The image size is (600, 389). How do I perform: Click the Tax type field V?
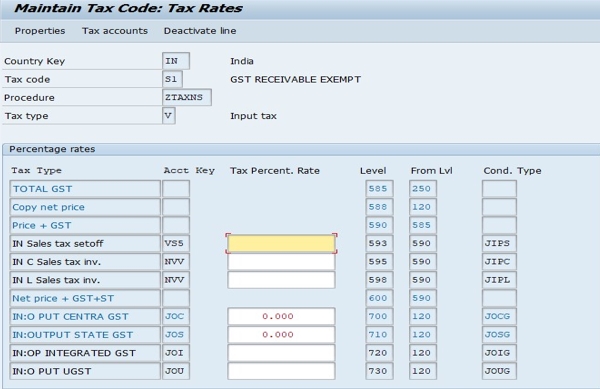(169, 116)
